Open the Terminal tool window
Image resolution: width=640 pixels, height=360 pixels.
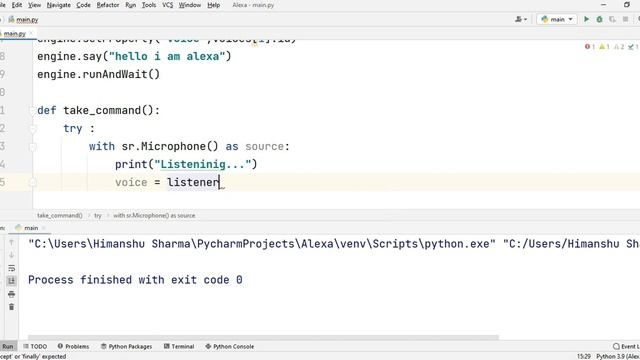pos(179,346)
